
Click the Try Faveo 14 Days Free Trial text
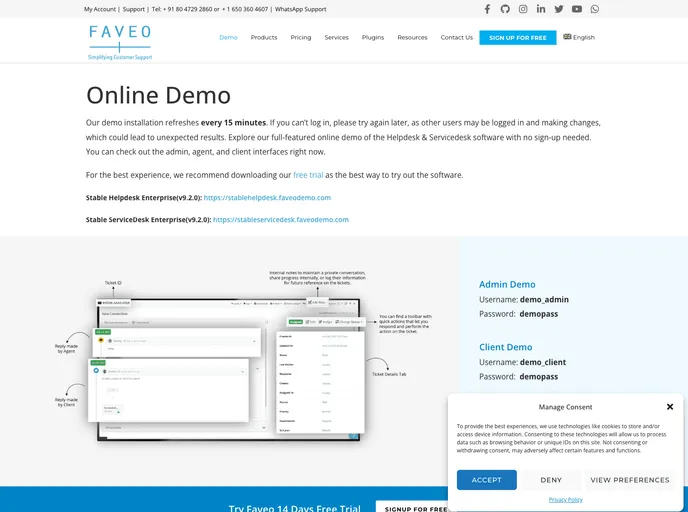click(x=294, y=508)
